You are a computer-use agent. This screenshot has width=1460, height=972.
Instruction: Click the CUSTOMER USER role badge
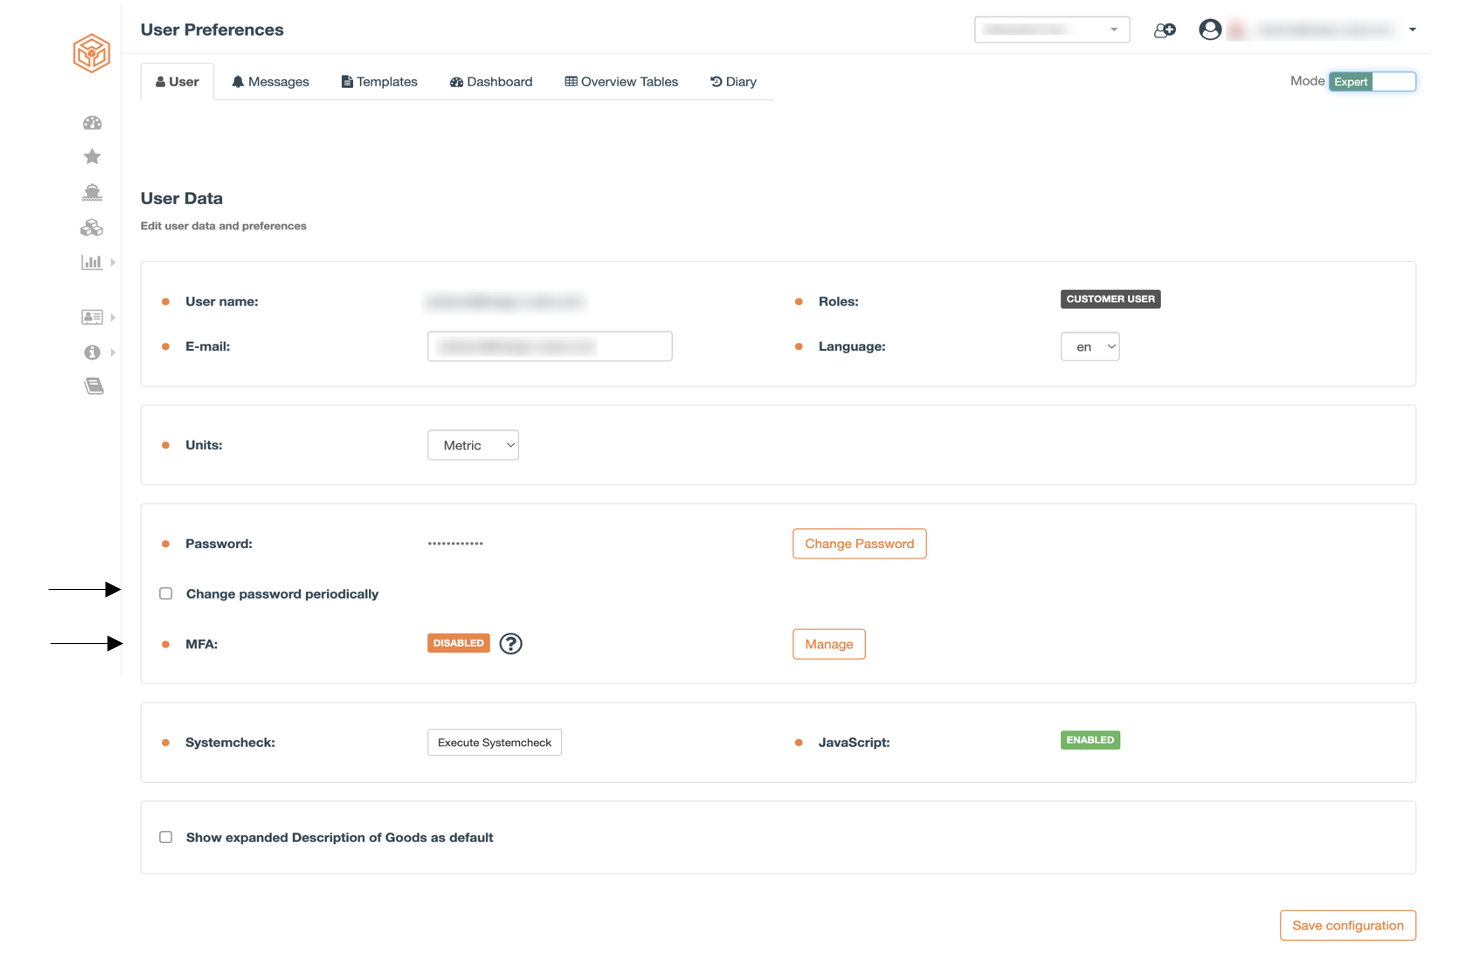[1110, 299]
